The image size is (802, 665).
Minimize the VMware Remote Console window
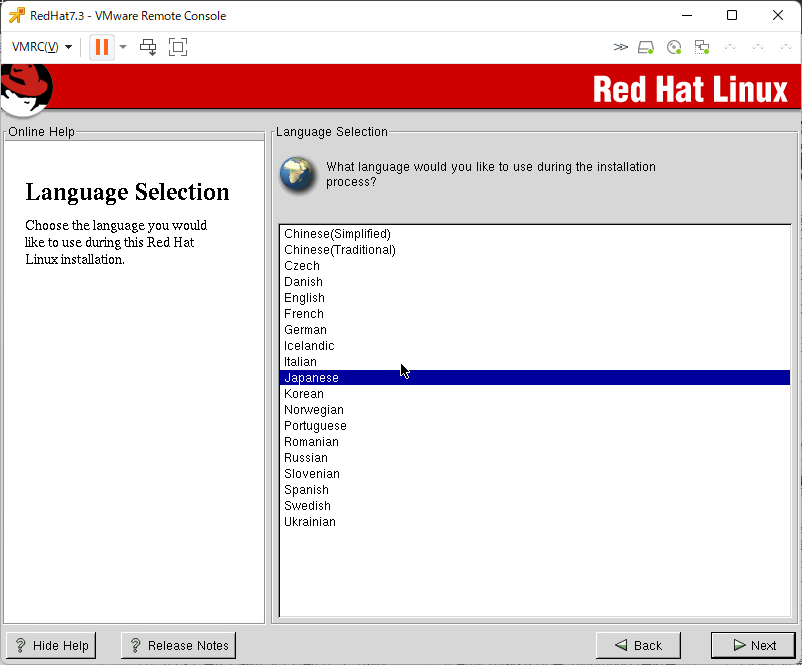(x=687, y=15)
